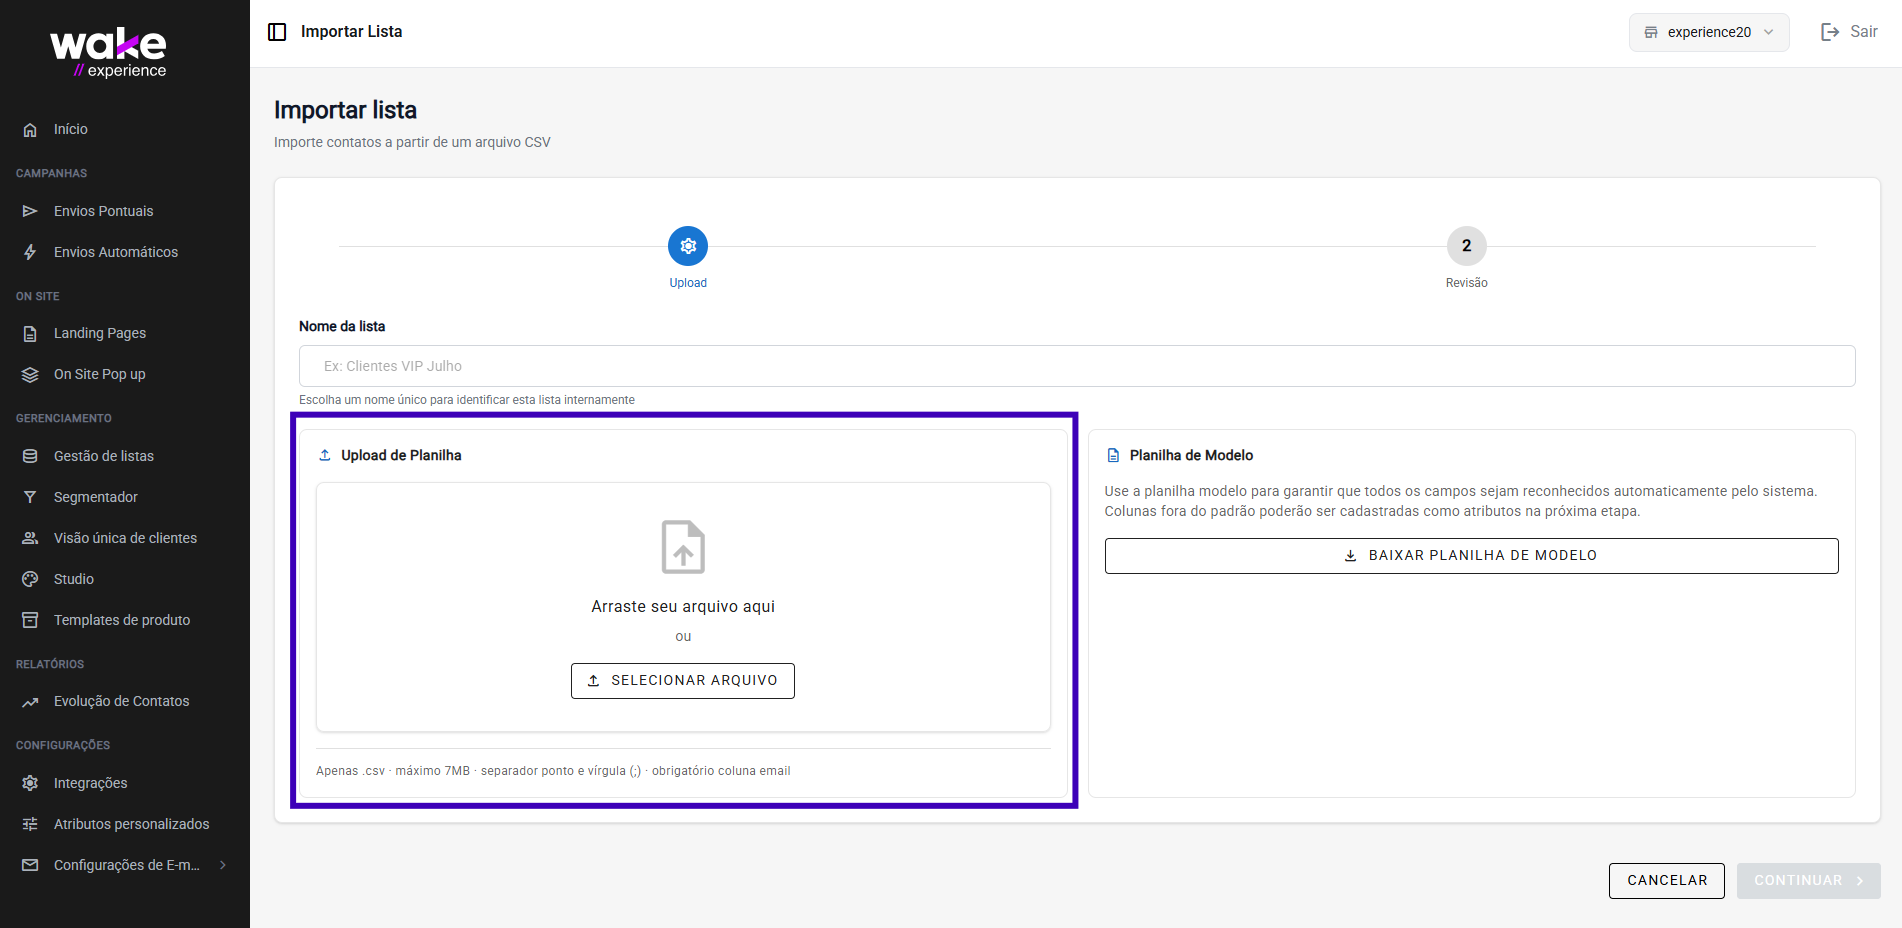Viewport: 1902px width, 928px height.
Task: Click the 'Use a planilha modelo' description text
Action: tap(1461, 501)
